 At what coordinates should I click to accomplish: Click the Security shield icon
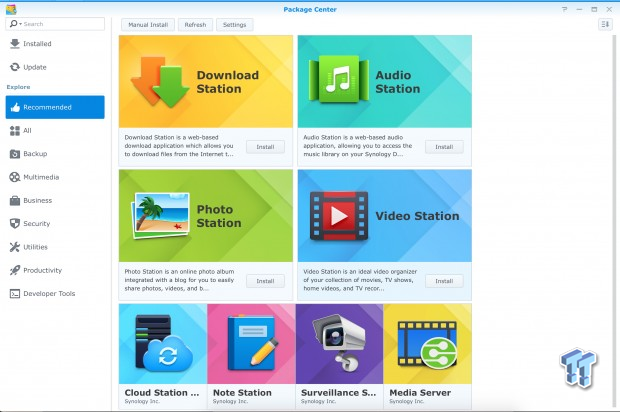pyautogui.click(x=15, y=224)
